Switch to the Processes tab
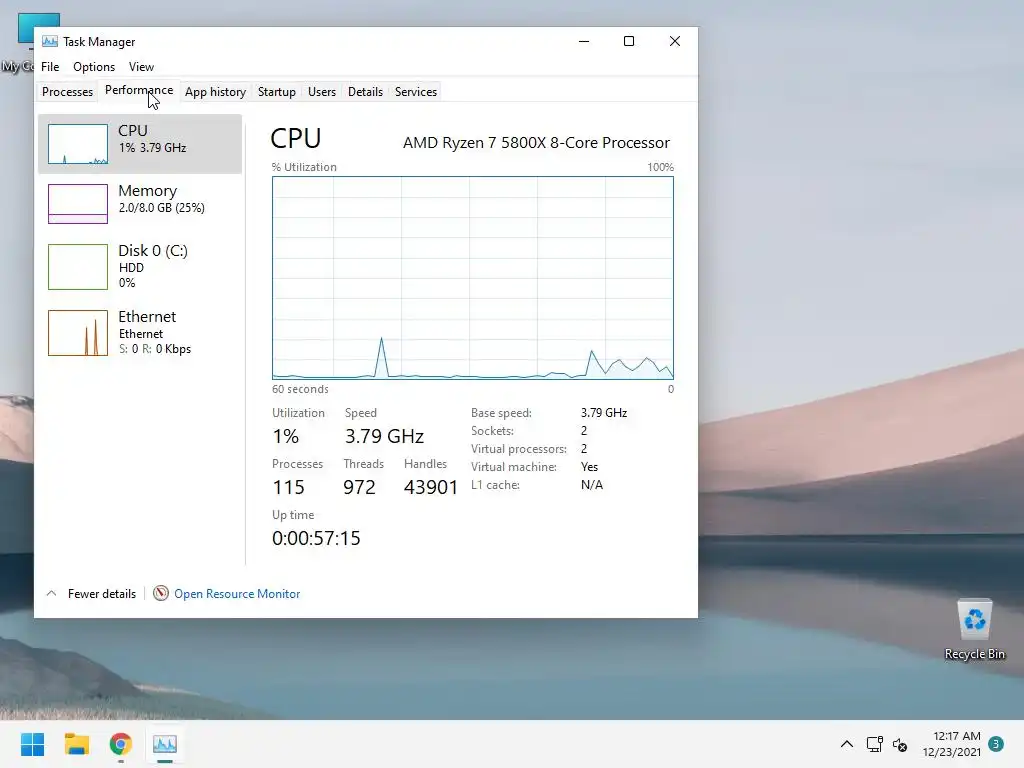1024x768 pixels. pos(67,91)
